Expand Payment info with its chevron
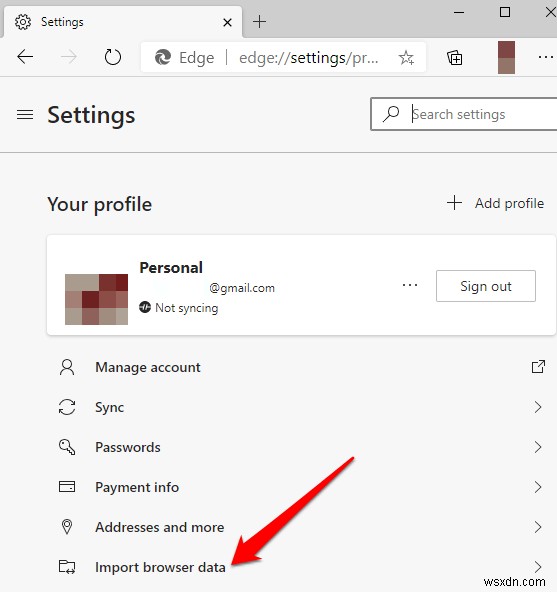 pos(538,487)
